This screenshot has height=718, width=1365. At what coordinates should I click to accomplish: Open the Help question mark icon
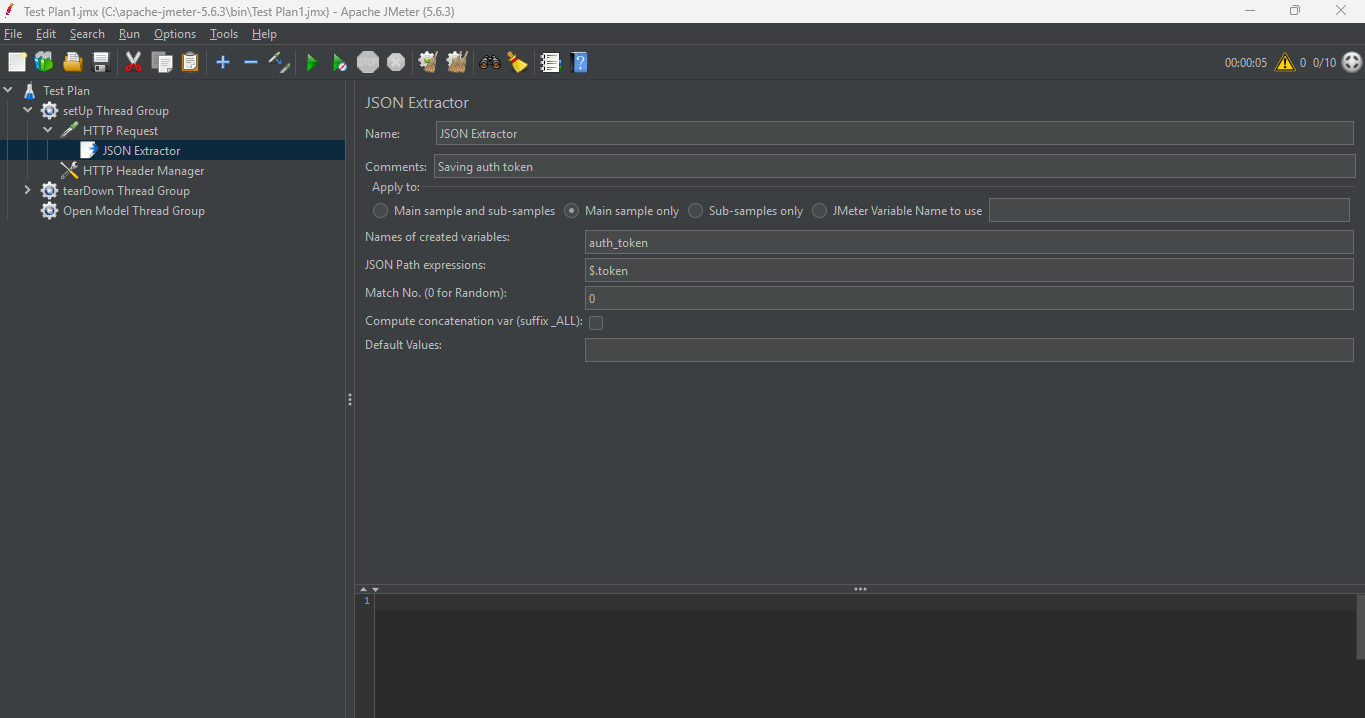[x=579, y=62]
